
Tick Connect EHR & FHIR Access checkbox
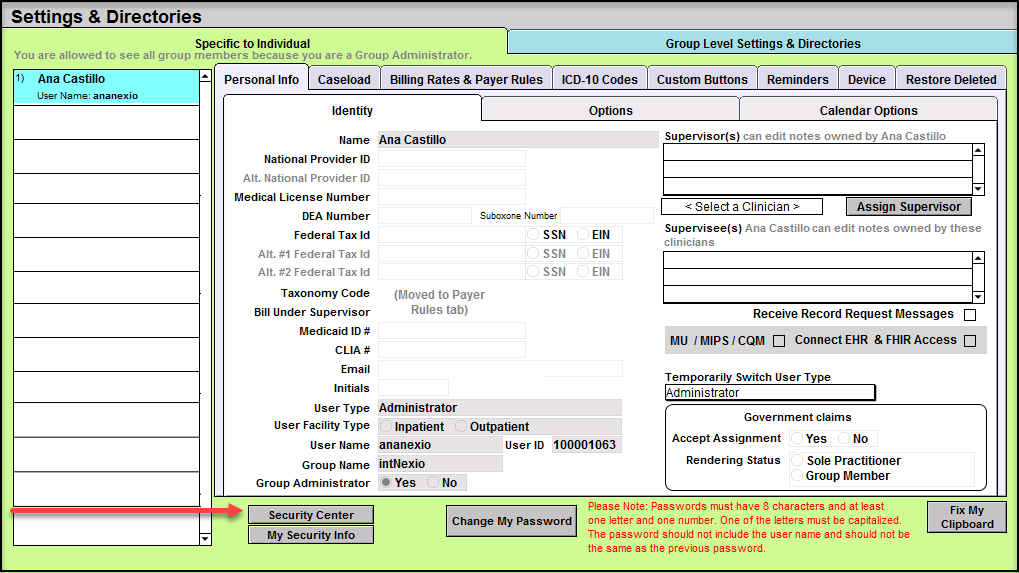[969, 341]
